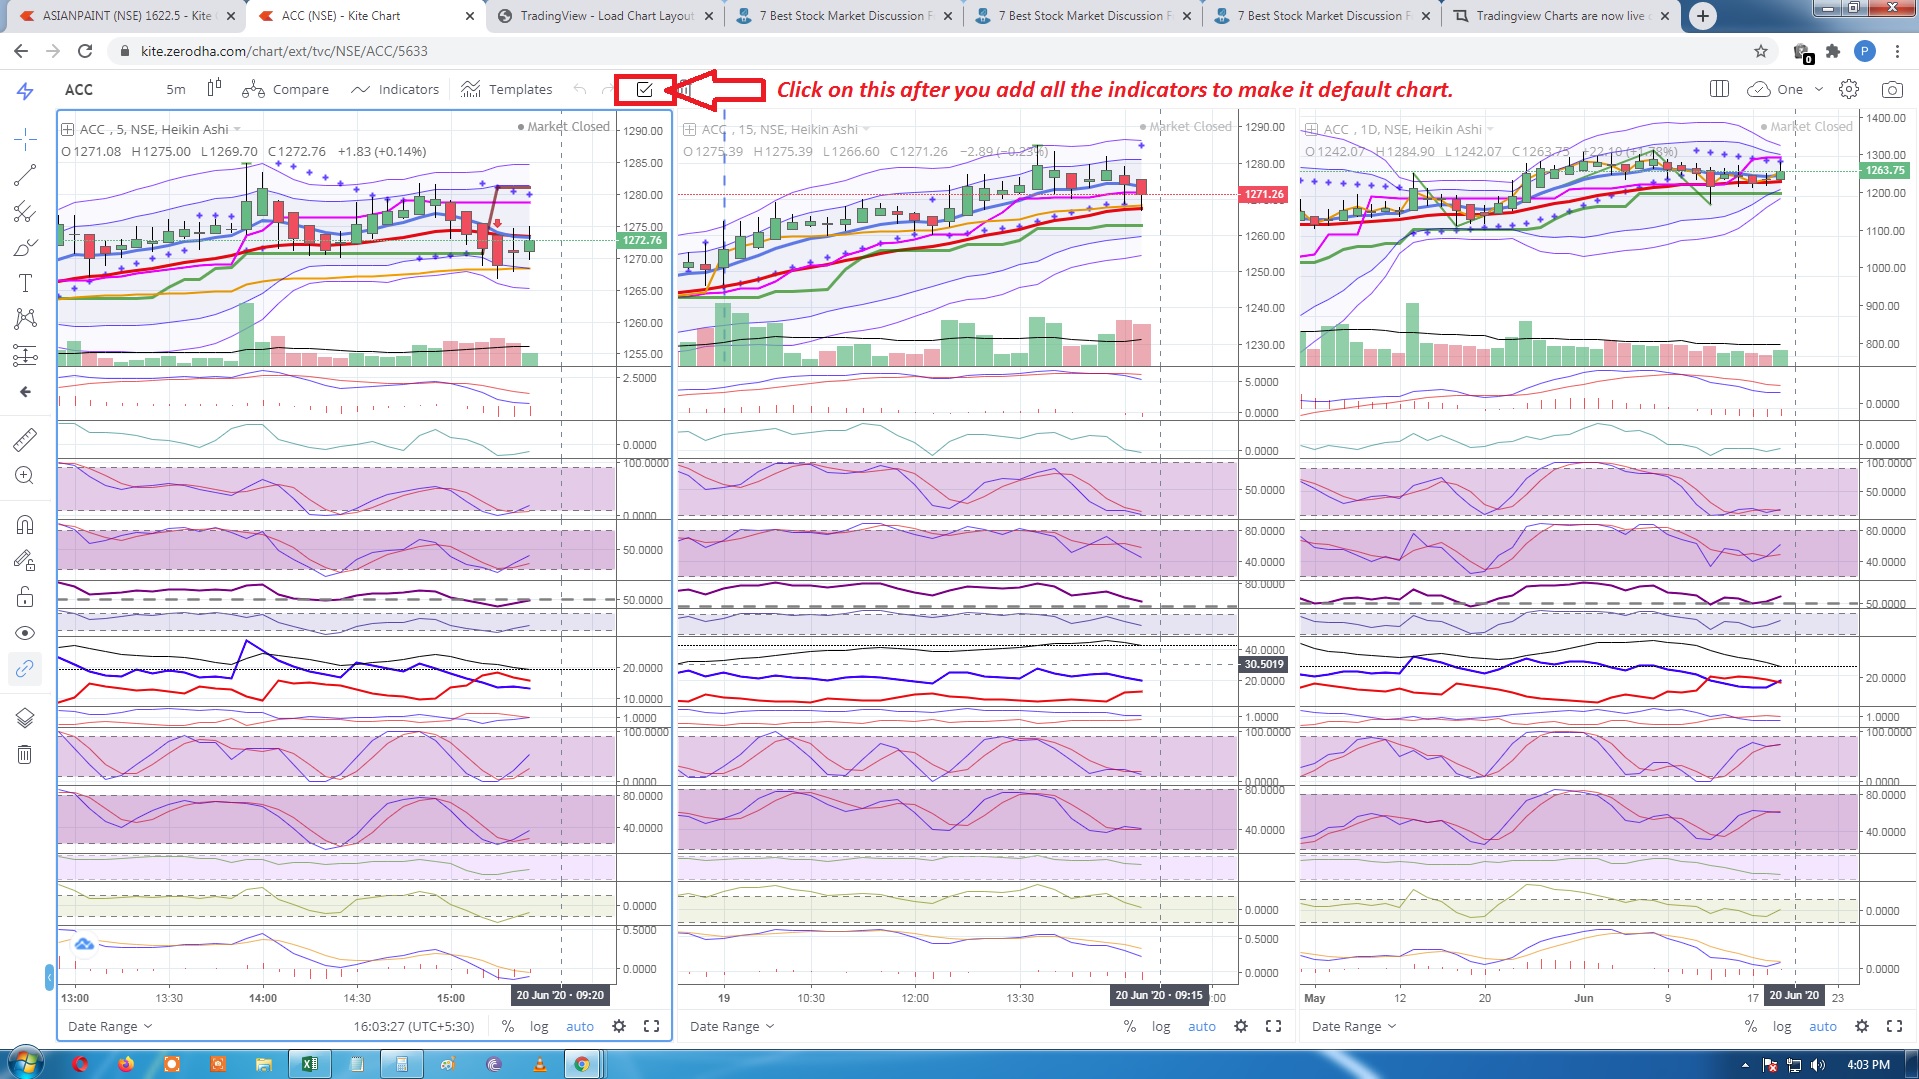Click the Compare button
The height and width of the screenshot is (1079, 1919).
pyautogui.click(x=286, y=89)
